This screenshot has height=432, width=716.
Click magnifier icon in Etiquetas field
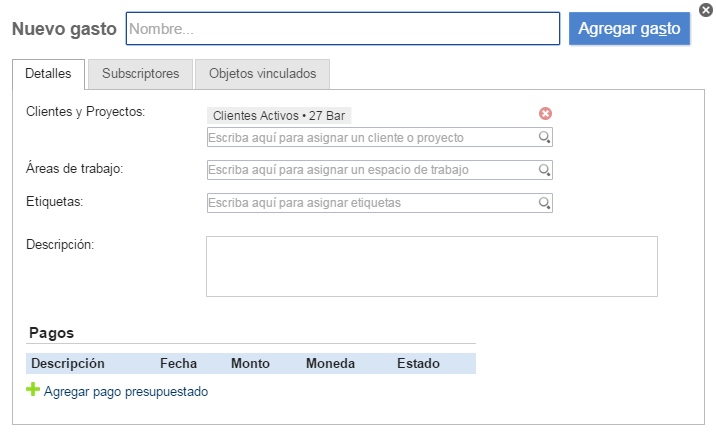pos(545,204)
